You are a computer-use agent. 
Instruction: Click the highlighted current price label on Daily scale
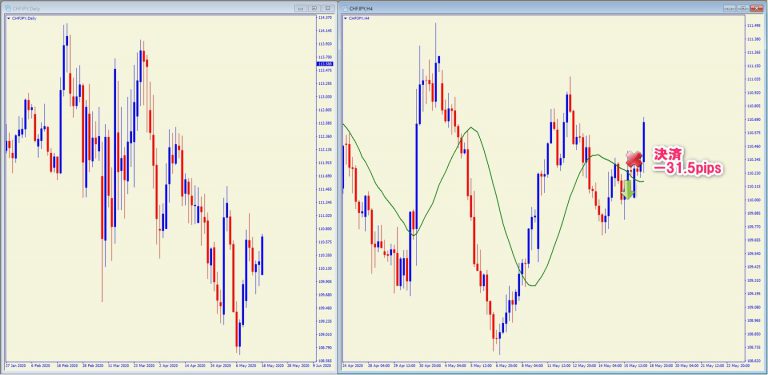(325, 64)
